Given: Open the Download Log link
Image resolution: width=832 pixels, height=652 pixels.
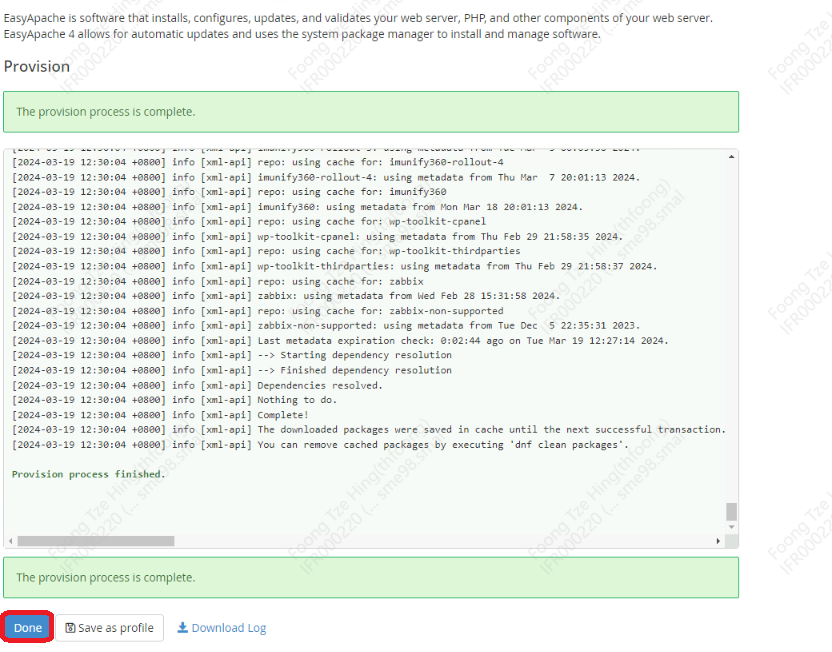Looking at the screenshot, I should click(x=229, y=628).
